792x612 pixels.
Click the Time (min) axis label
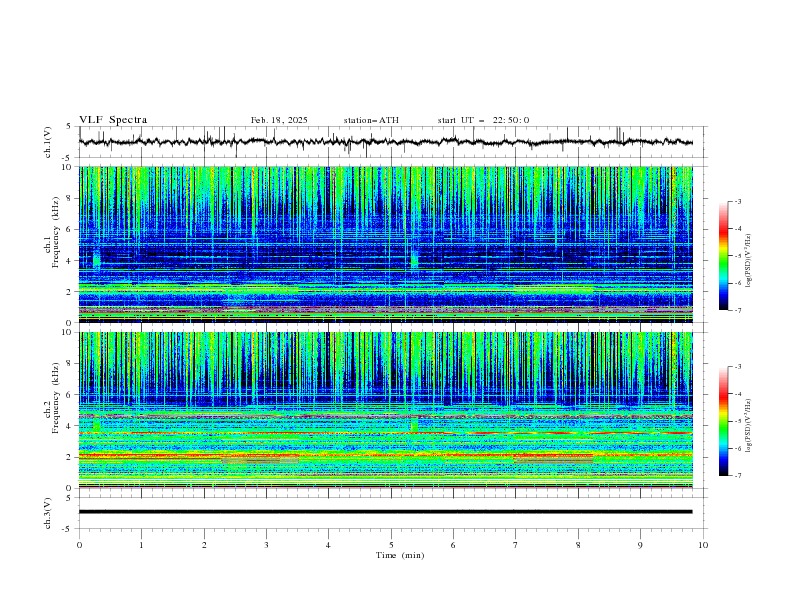point(400,555)
